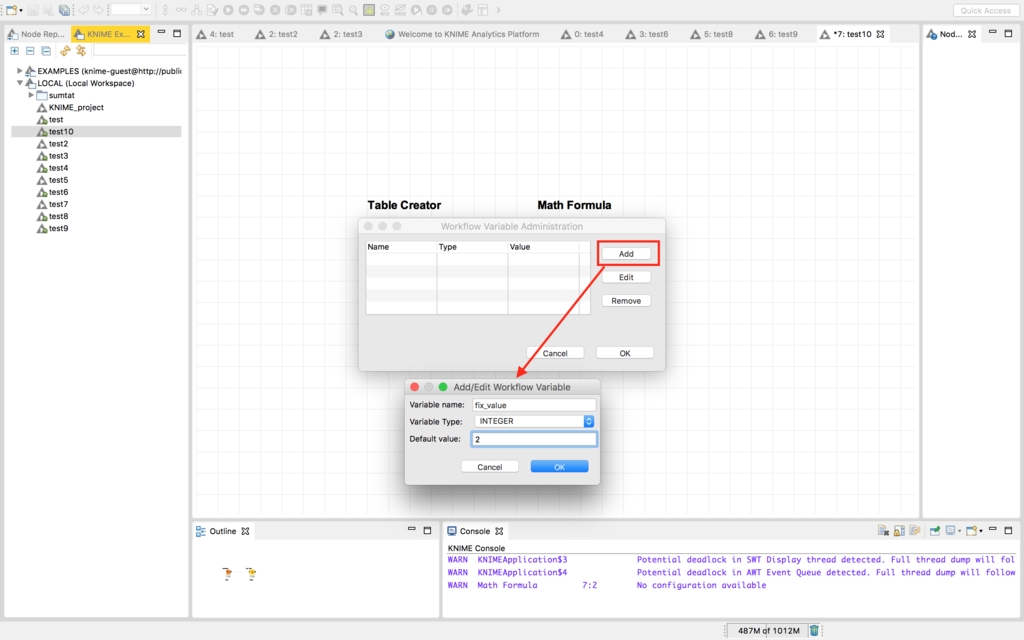The image size is (1024, 640).
Task: Click the add comment annotation icon
Action: [x=322, y=10]
